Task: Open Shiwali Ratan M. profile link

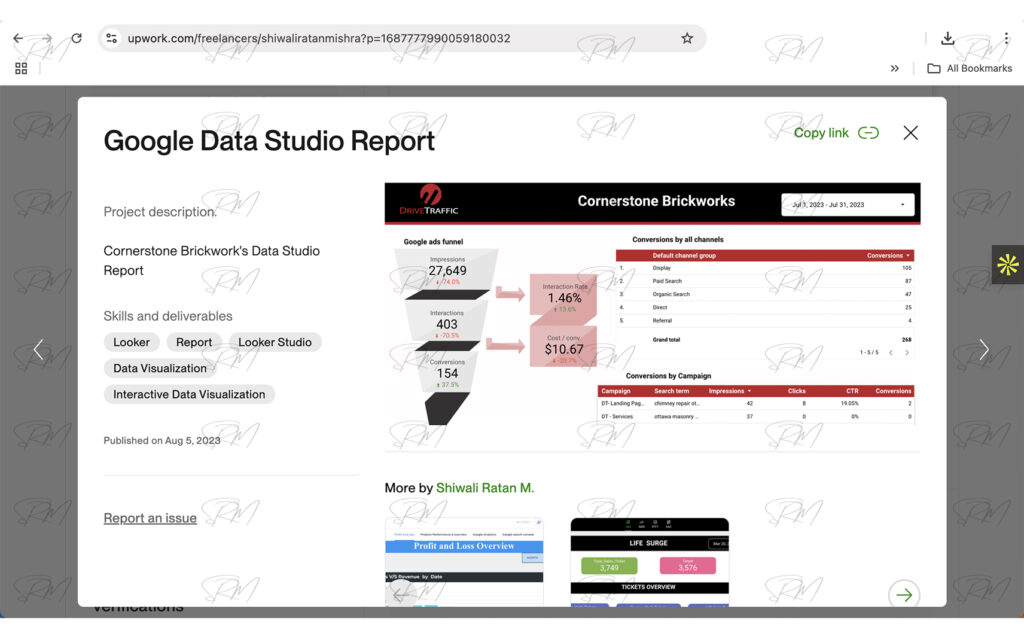Action: (485, 487)
